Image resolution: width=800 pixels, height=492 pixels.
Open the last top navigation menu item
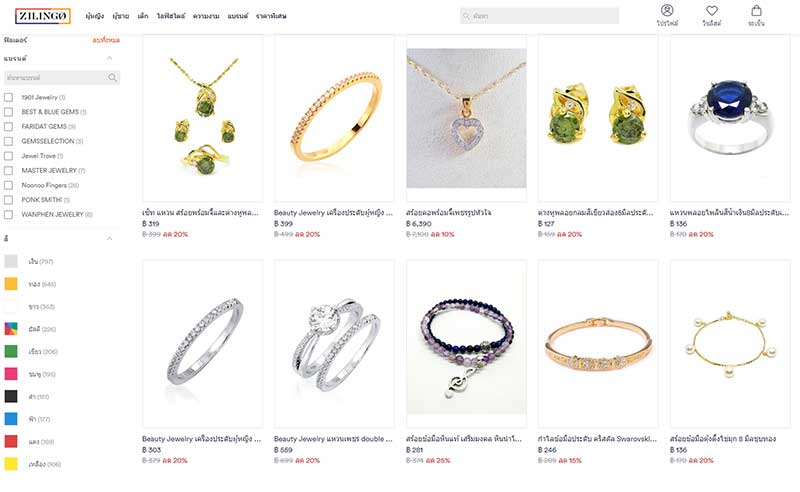point(271,16)
